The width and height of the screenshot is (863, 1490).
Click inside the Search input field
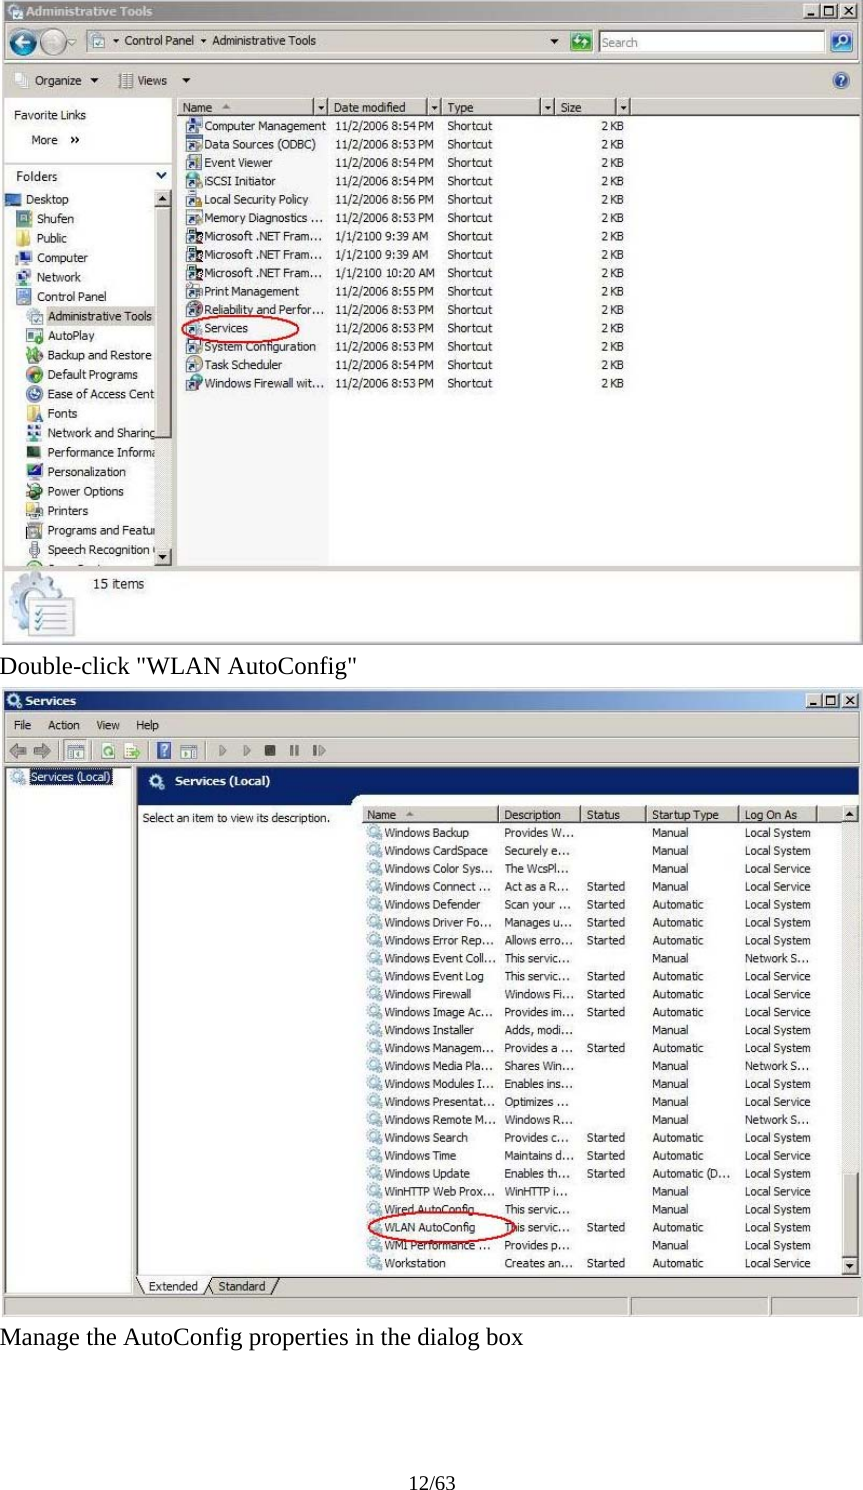(710, 41)
